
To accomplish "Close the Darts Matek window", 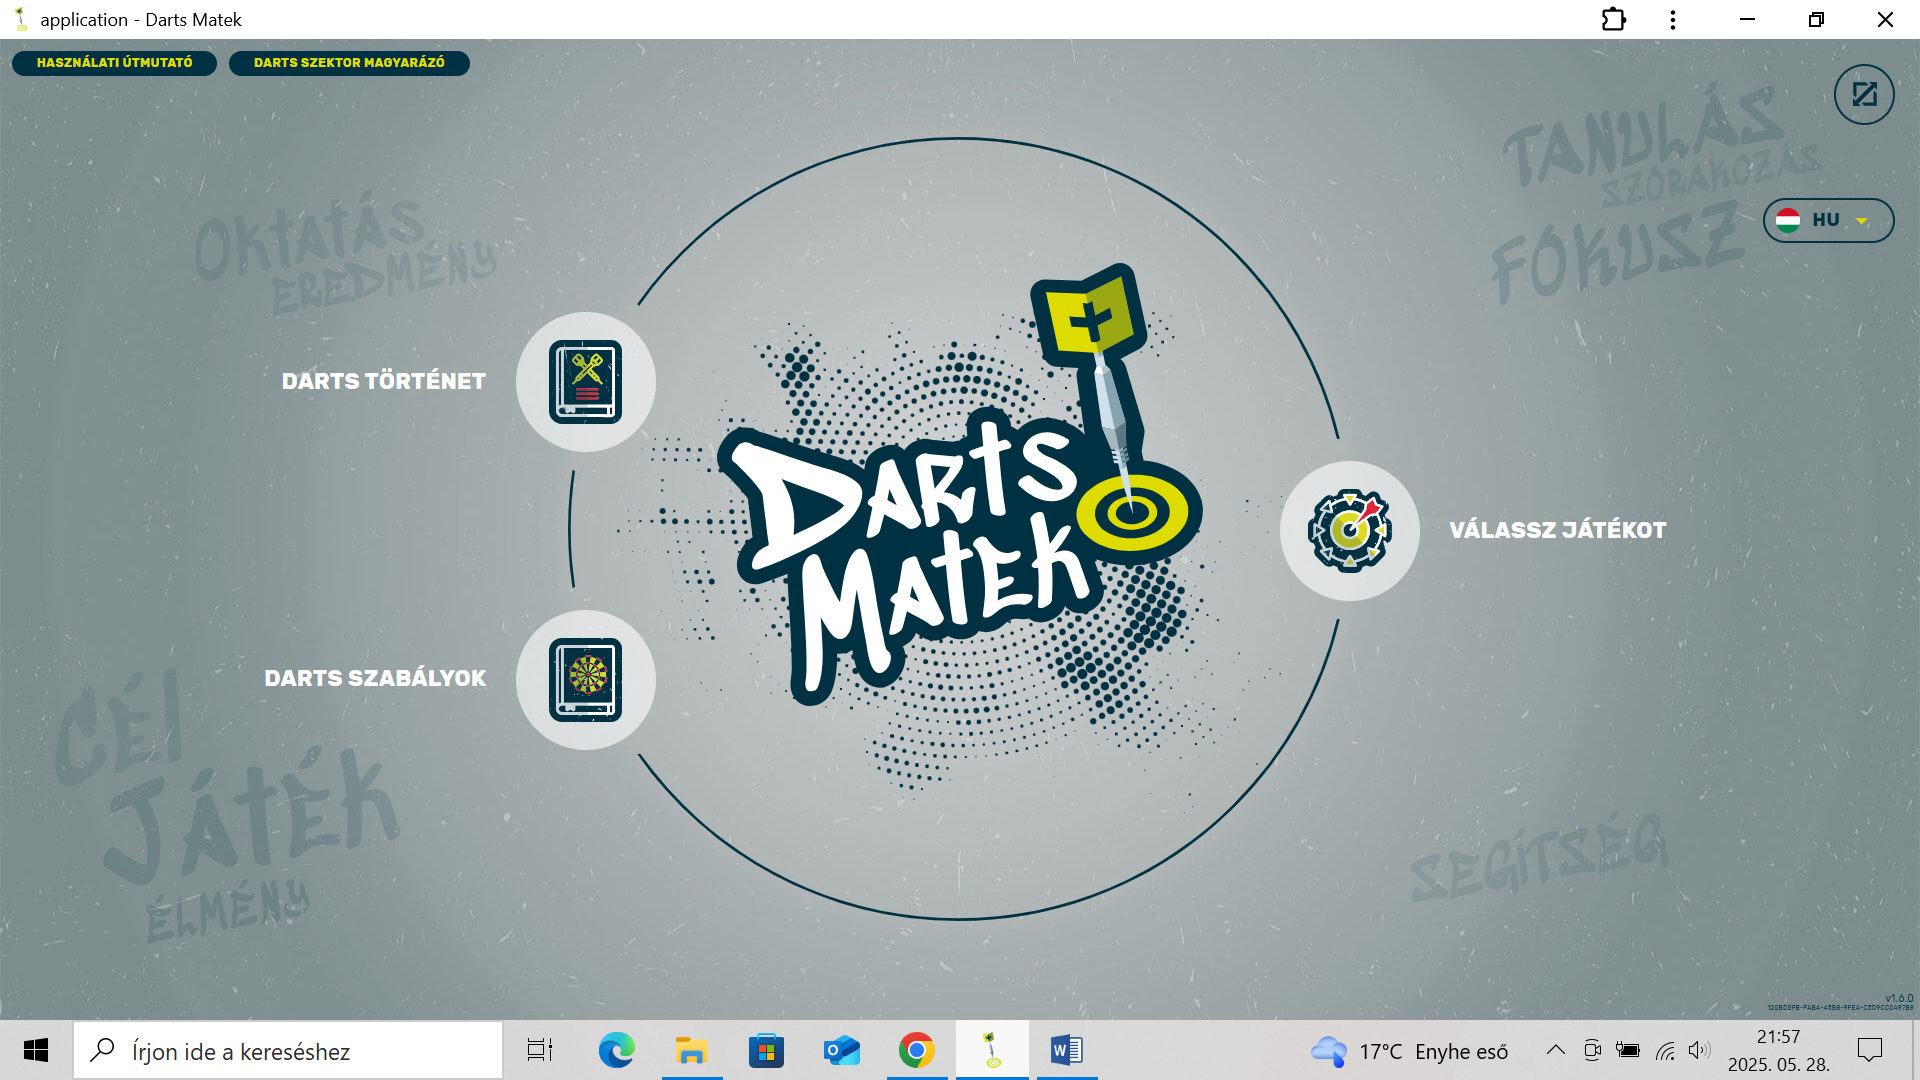I will tap(1885, 20).
